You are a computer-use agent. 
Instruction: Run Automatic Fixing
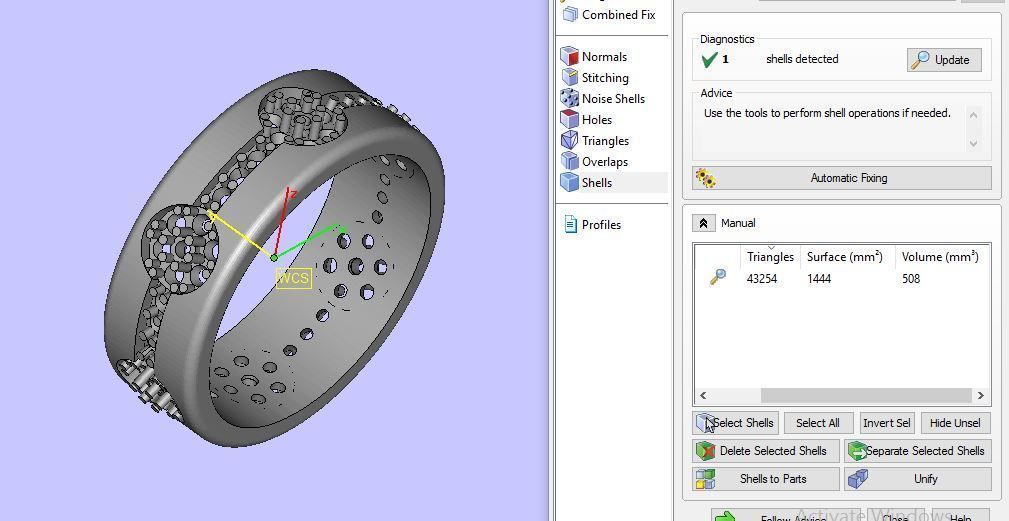[x=842, y=178]
